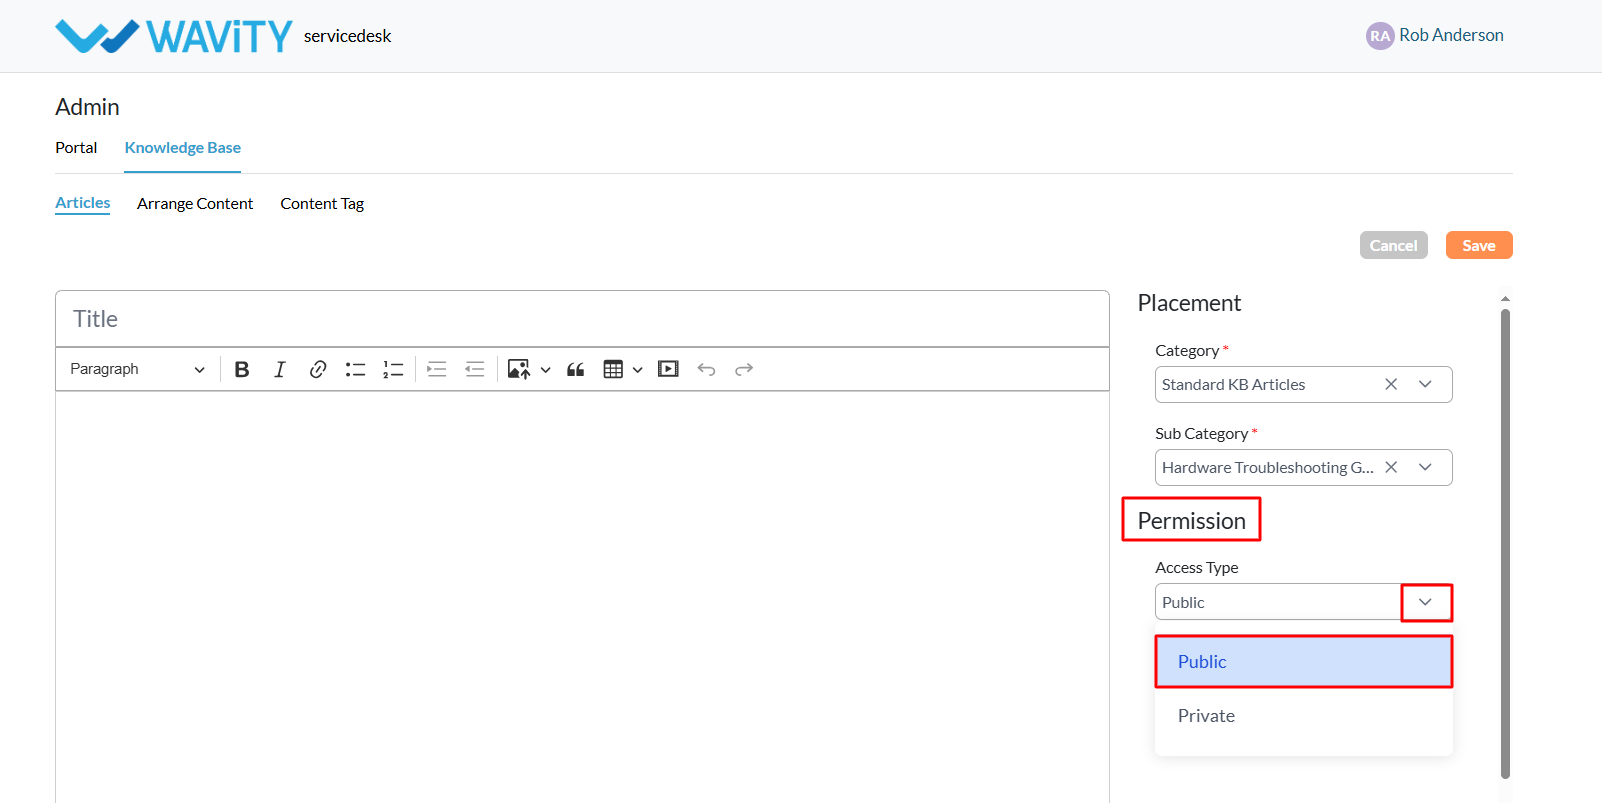Viewport: 1602px width, 803px height.
Task: Switch to the Portal tab
Action: 76,147
